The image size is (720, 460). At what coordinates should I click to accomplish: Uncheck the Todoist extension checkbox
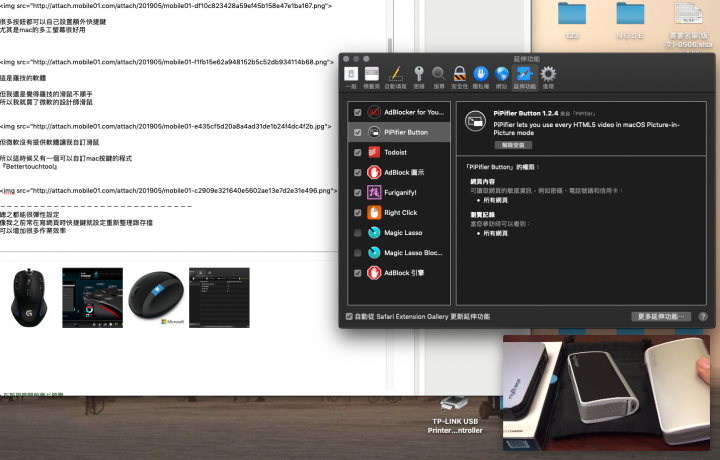click(x=358, y=152)
